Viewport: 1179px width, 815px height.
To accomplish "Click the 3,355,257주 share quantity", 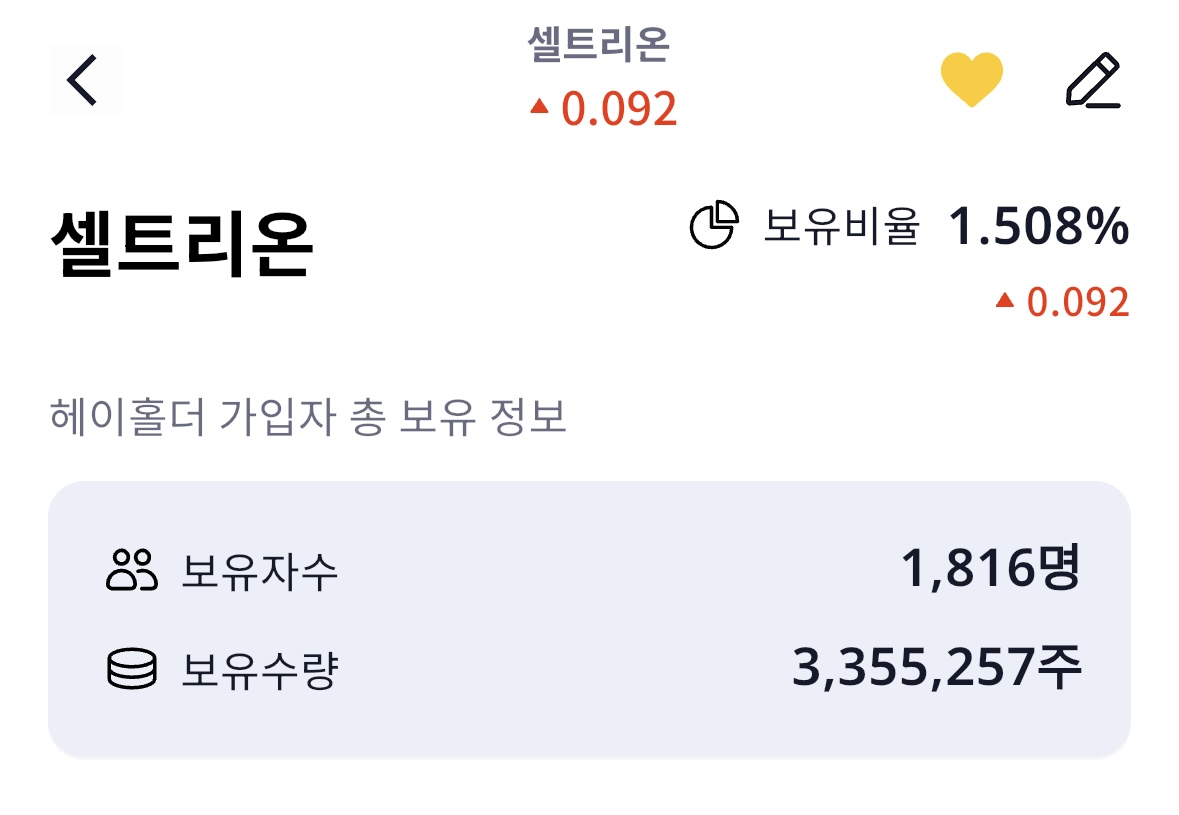I will pyautogui.click(x=936, y=668).
